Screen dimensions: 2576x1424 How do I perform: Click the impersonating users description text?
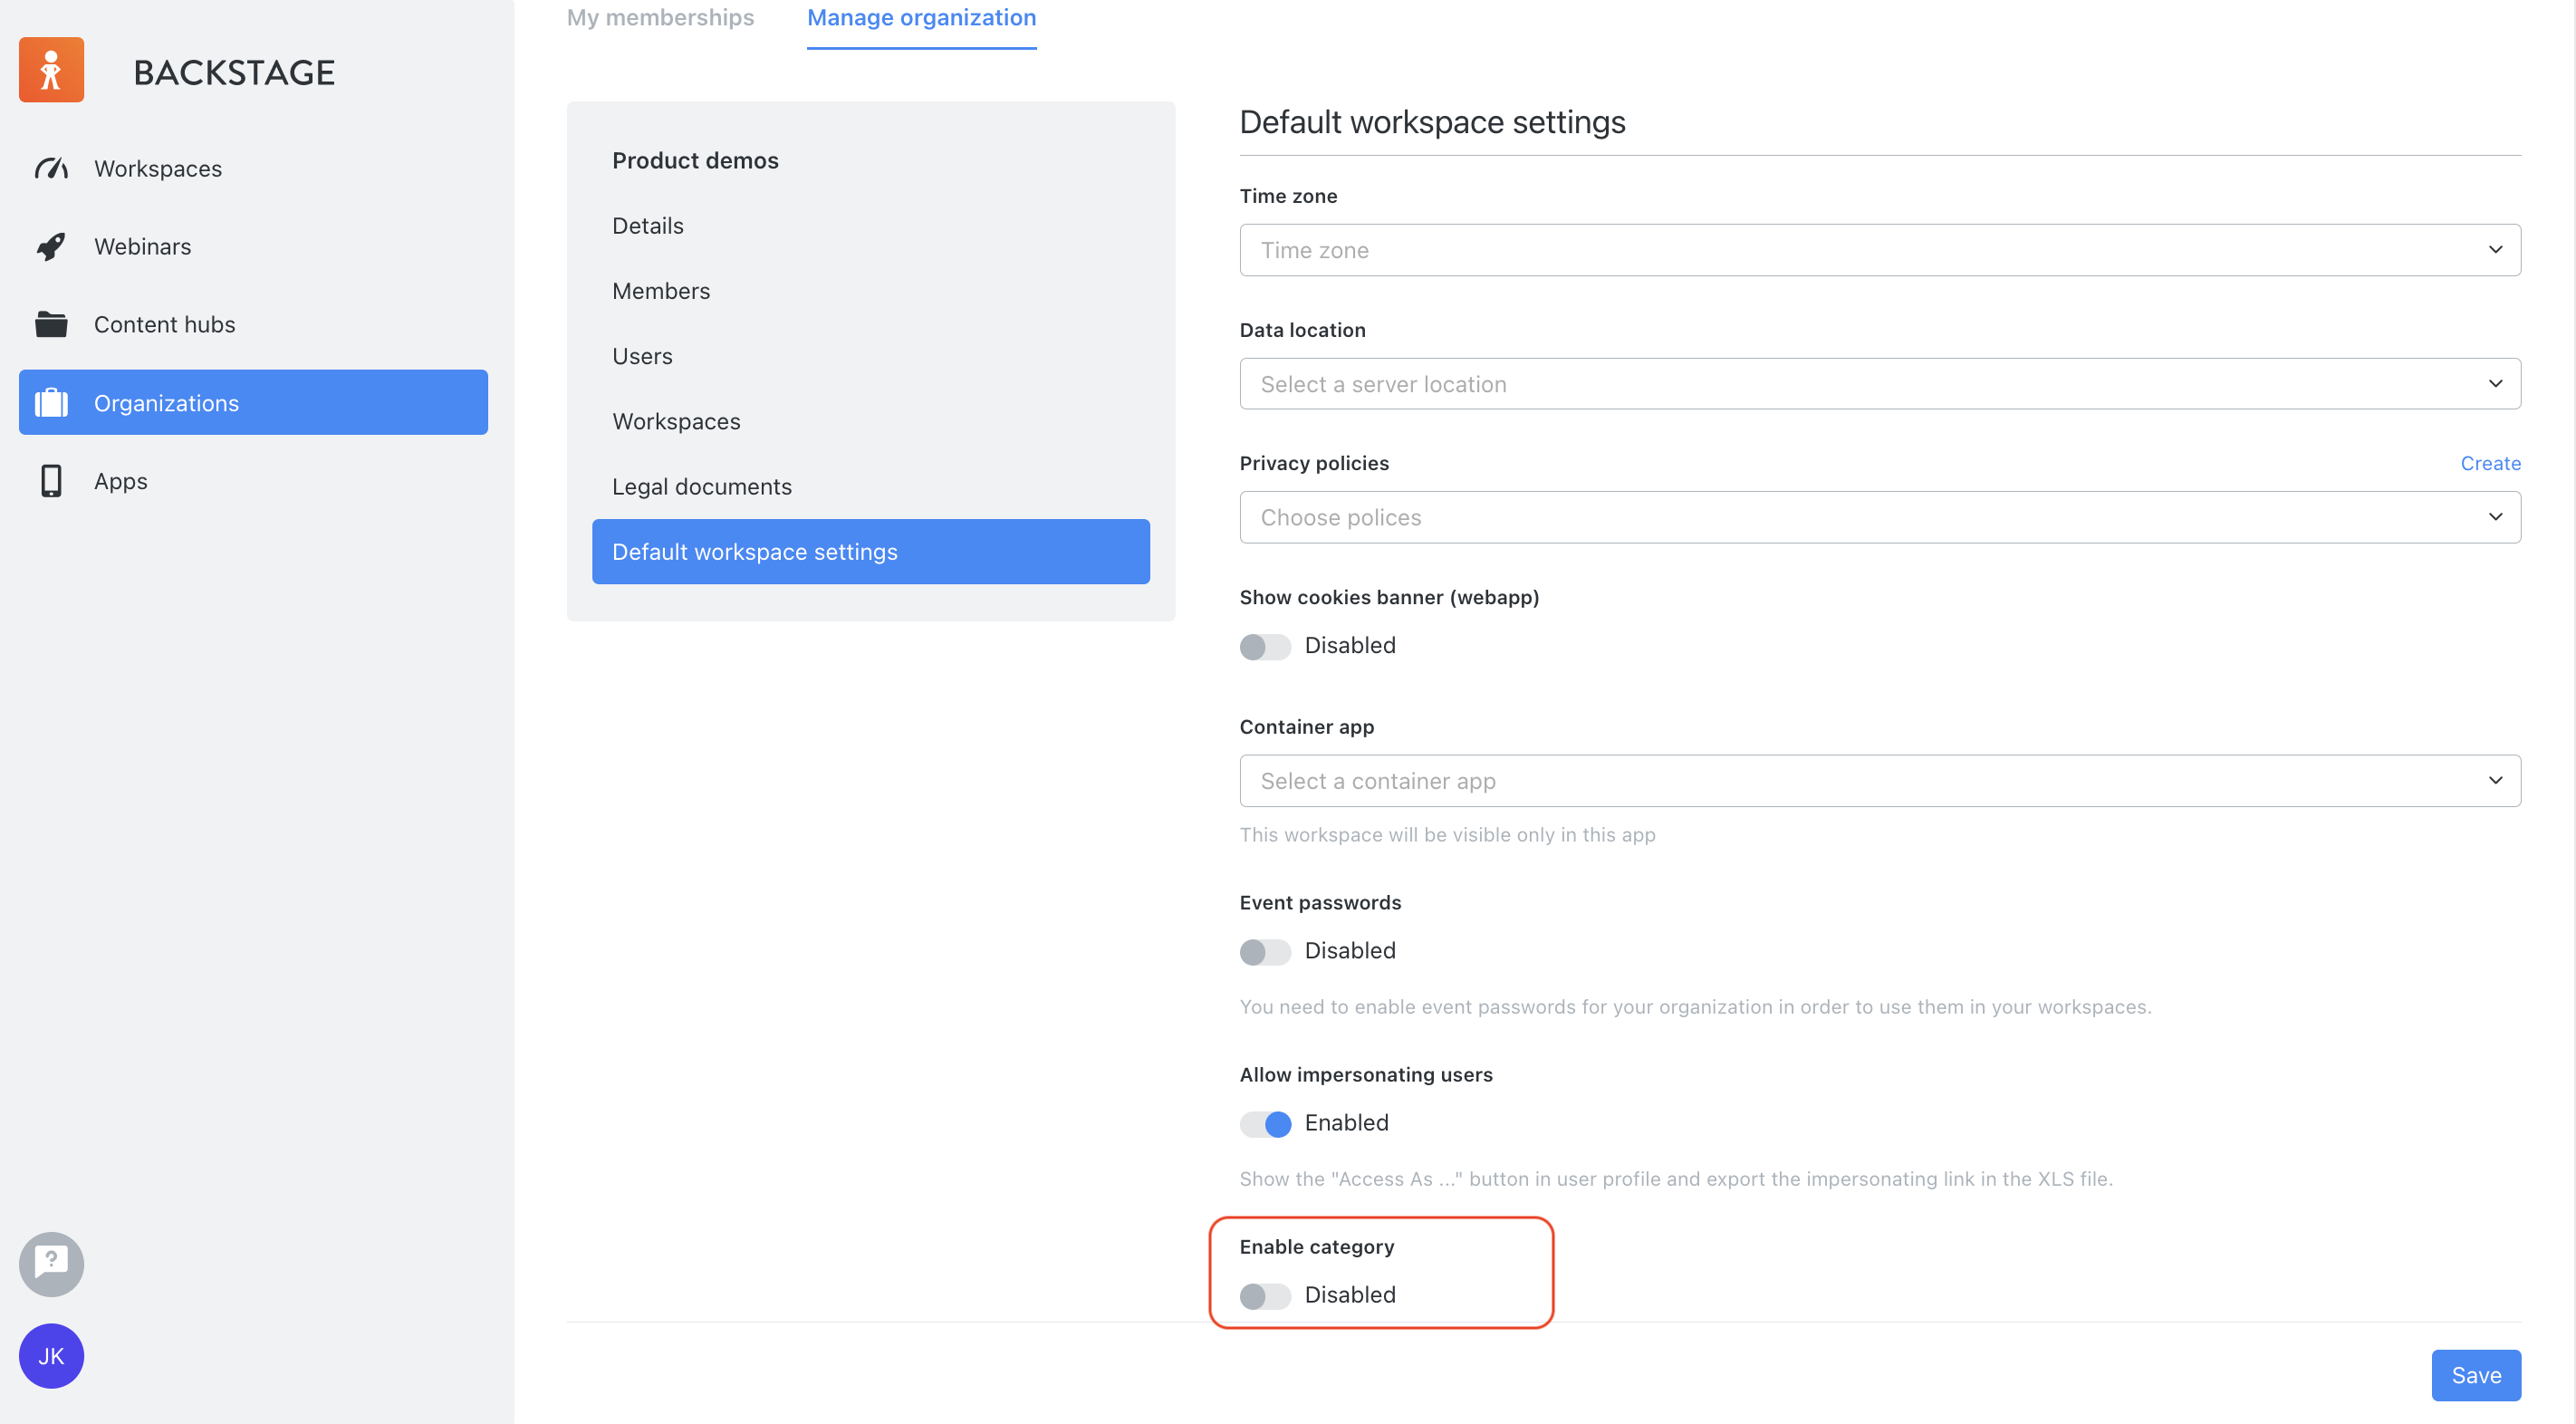[1676, 1179]
